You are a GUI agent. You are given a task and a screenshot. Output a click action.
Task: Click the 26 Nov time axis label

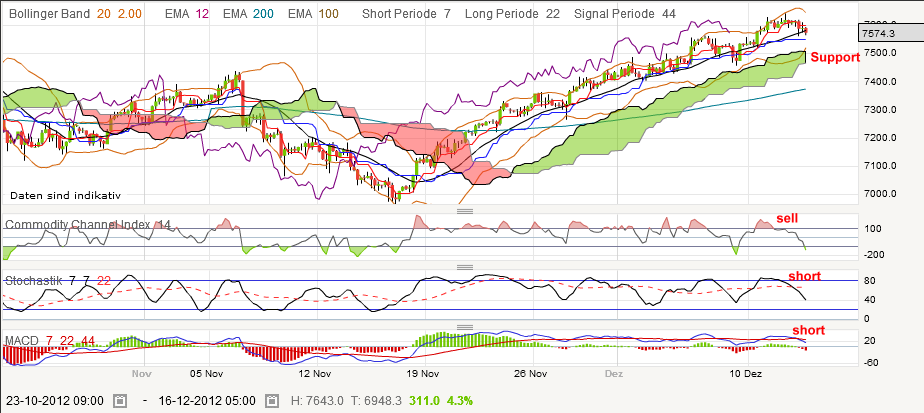coord(533,374)
